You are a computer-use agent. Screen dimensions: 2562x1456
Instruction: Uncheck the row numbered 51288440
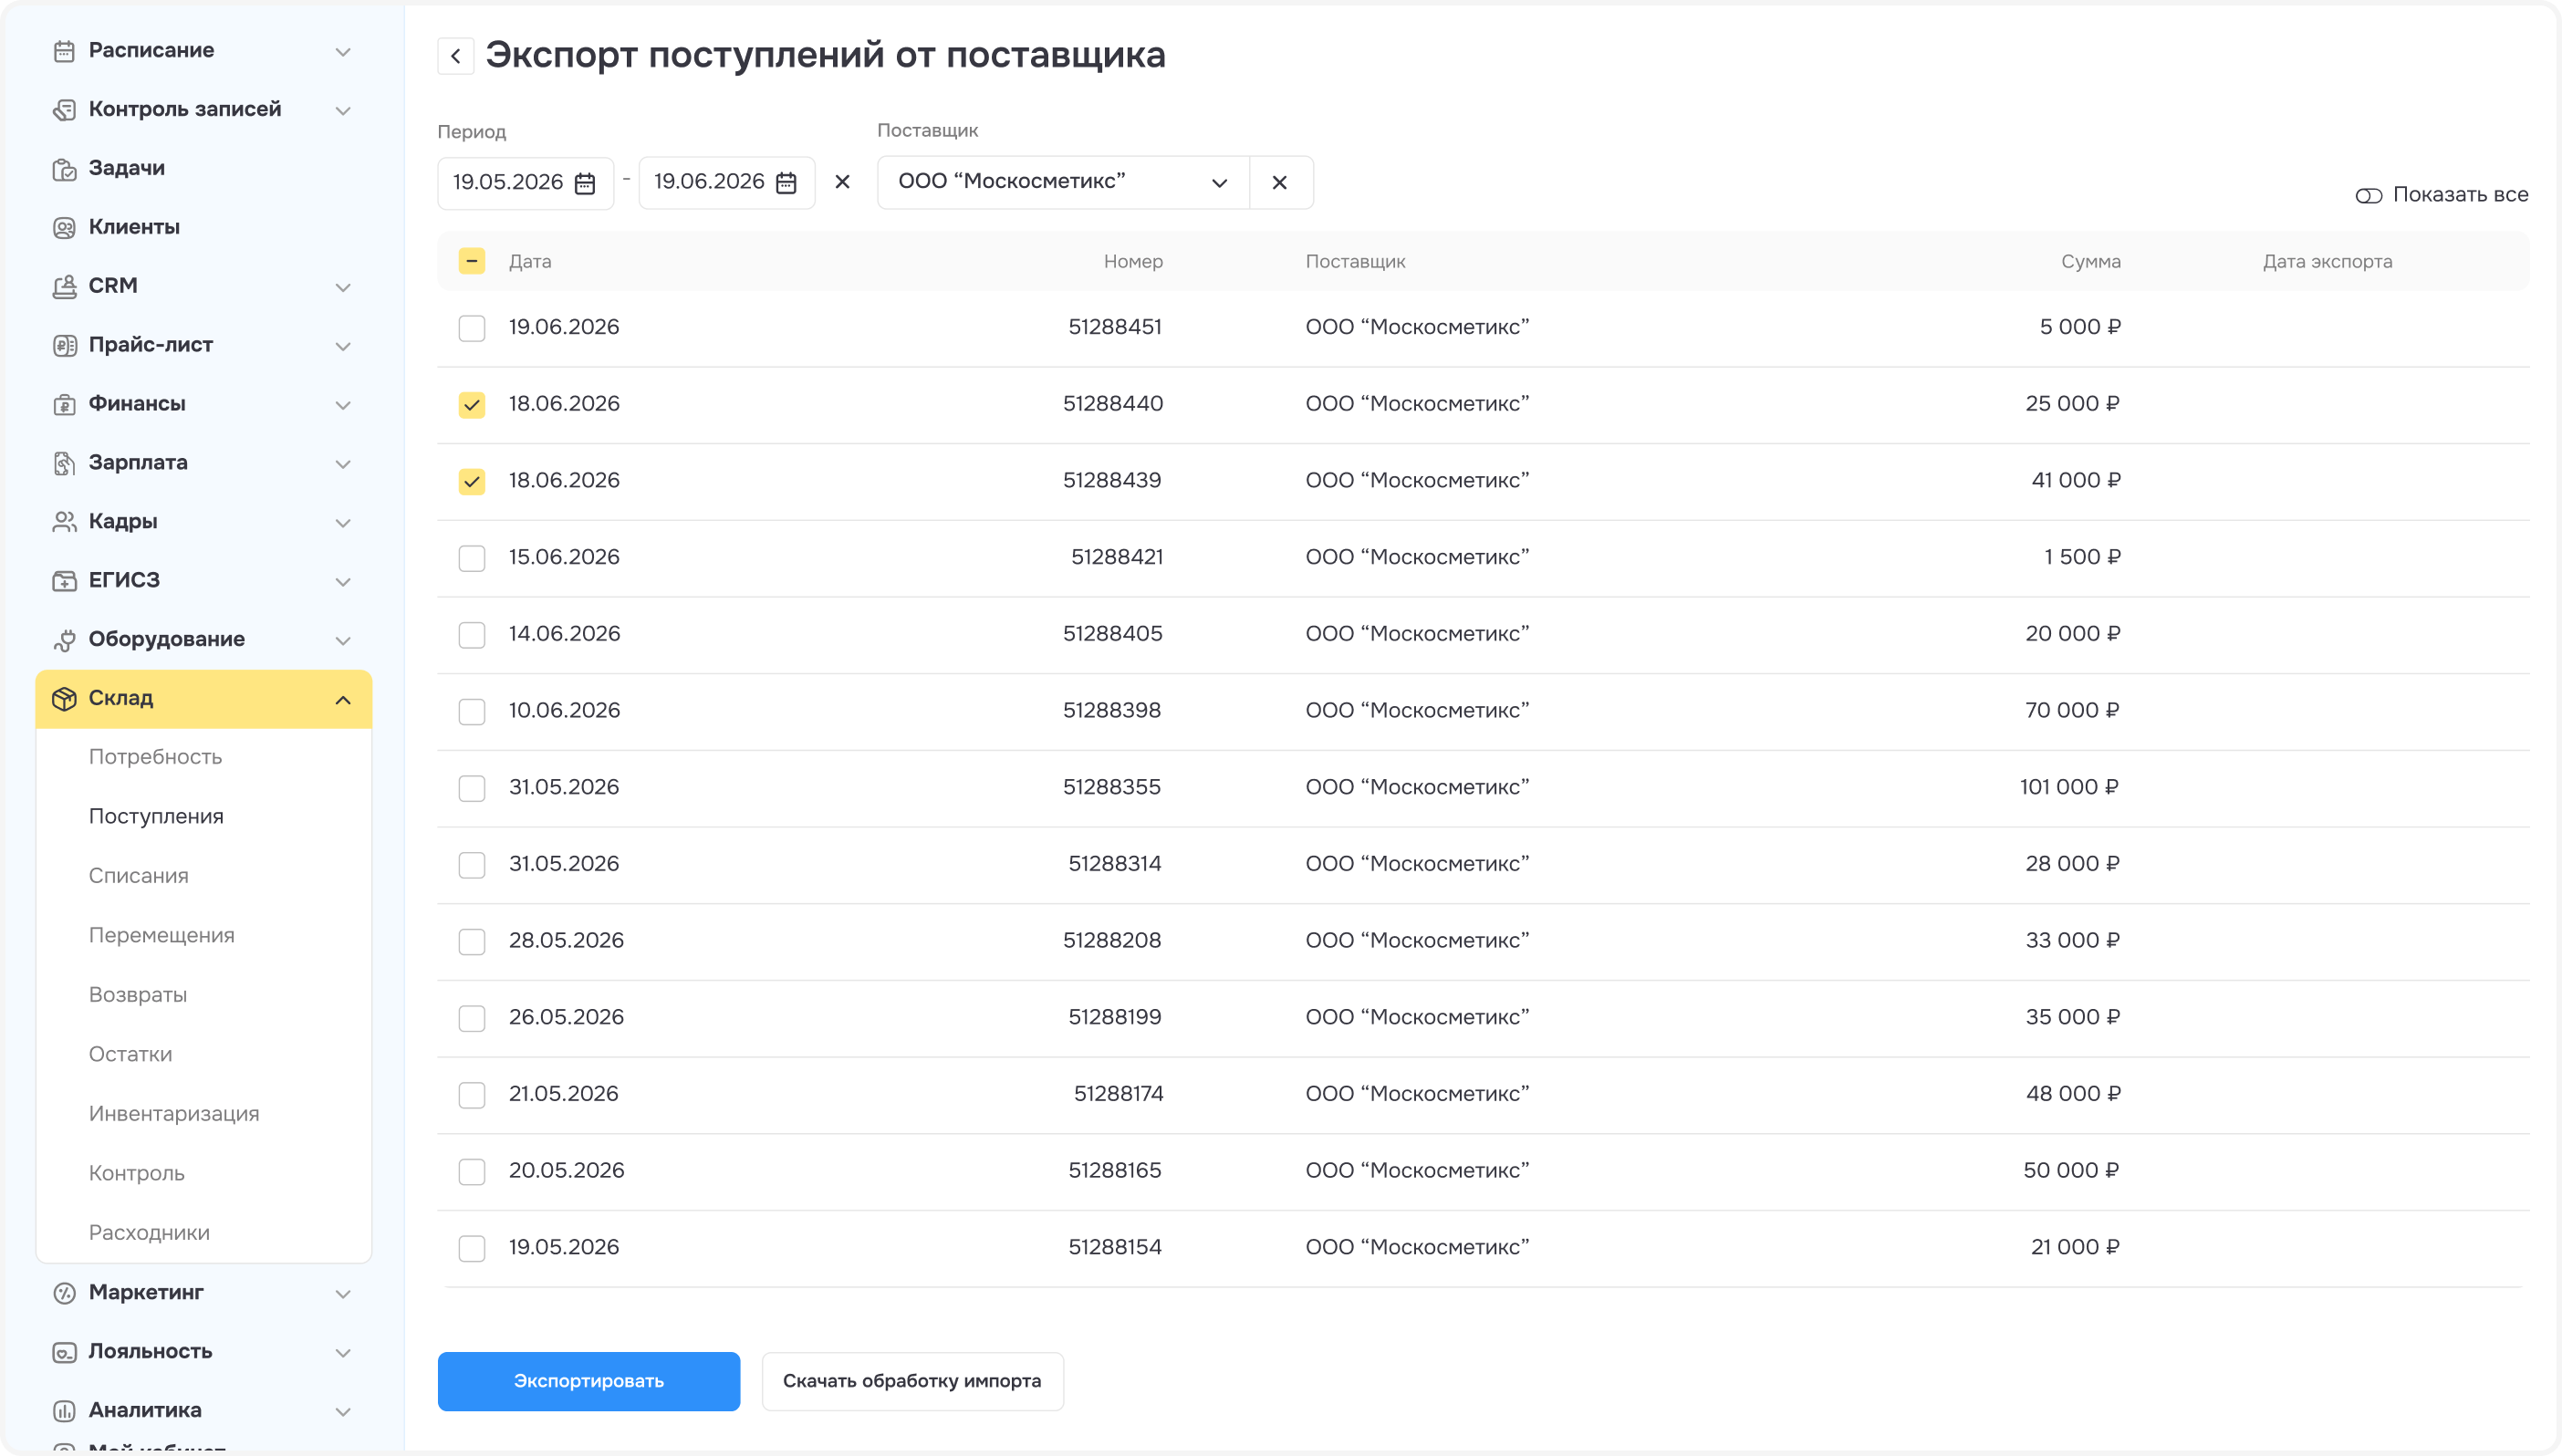(x=472, y=405)
